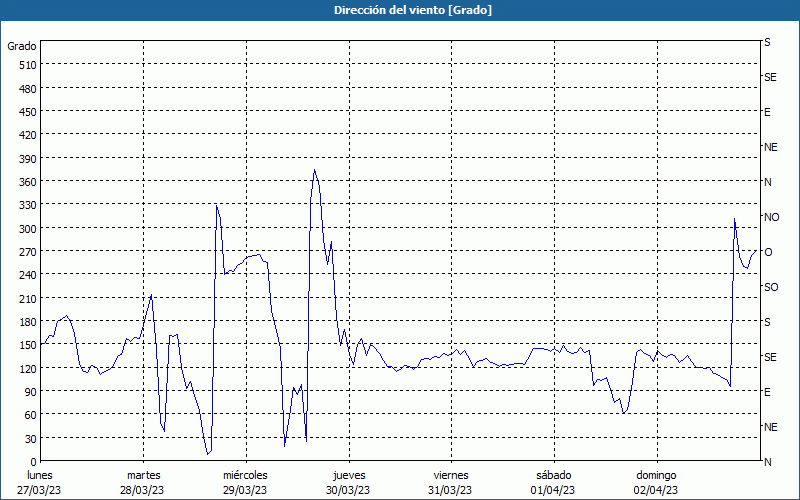Click the 510 y-axis value
The height and width of the screenshot is (500, 800).
coord(28,65)
